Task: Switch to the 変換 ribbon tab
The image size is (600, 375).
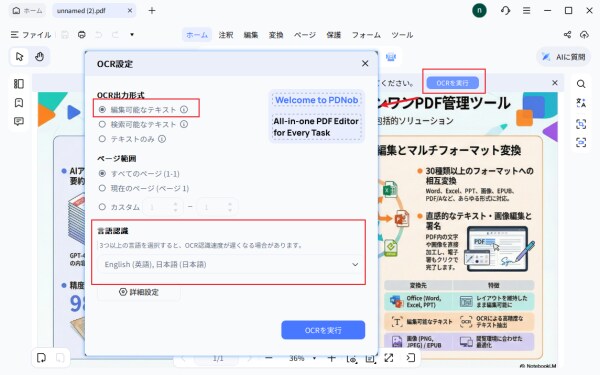Action: click(276, 35)
